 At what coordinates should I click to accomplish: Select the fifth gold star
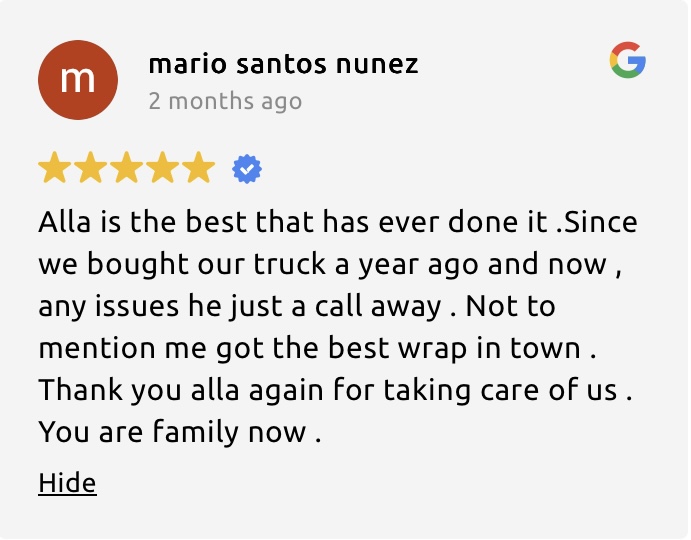pos(199,167)
